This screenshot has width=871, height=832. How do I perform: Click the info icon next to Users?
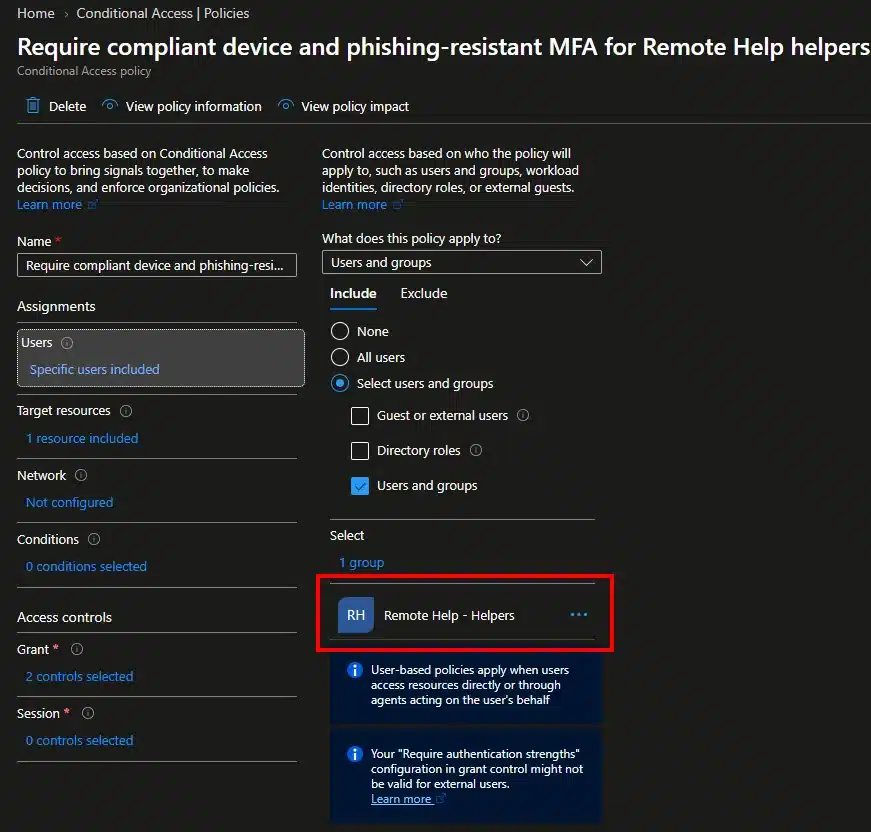pos(67,343)
